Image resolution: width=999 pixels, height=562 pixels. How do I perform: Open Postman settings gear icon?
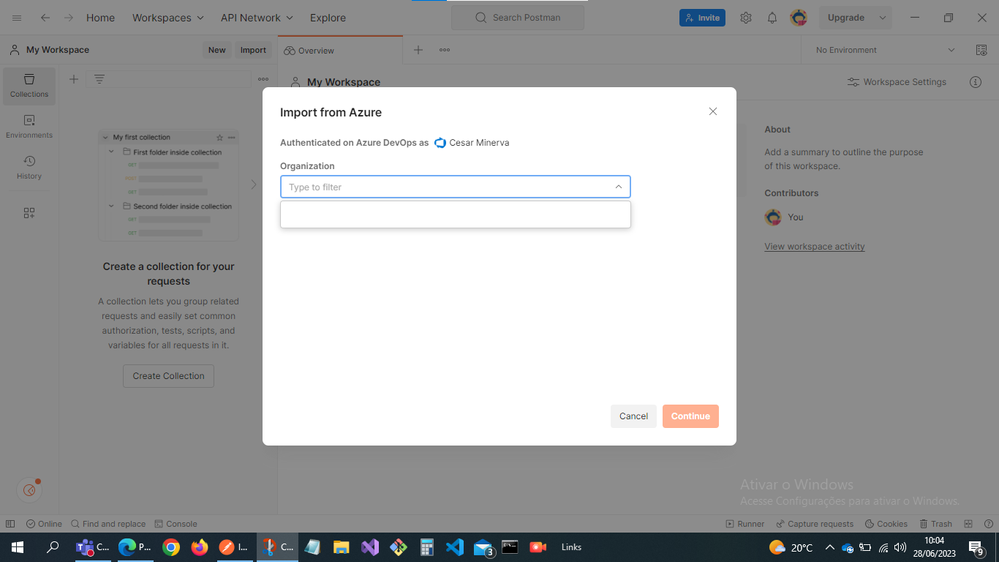[x=745, y=18]
